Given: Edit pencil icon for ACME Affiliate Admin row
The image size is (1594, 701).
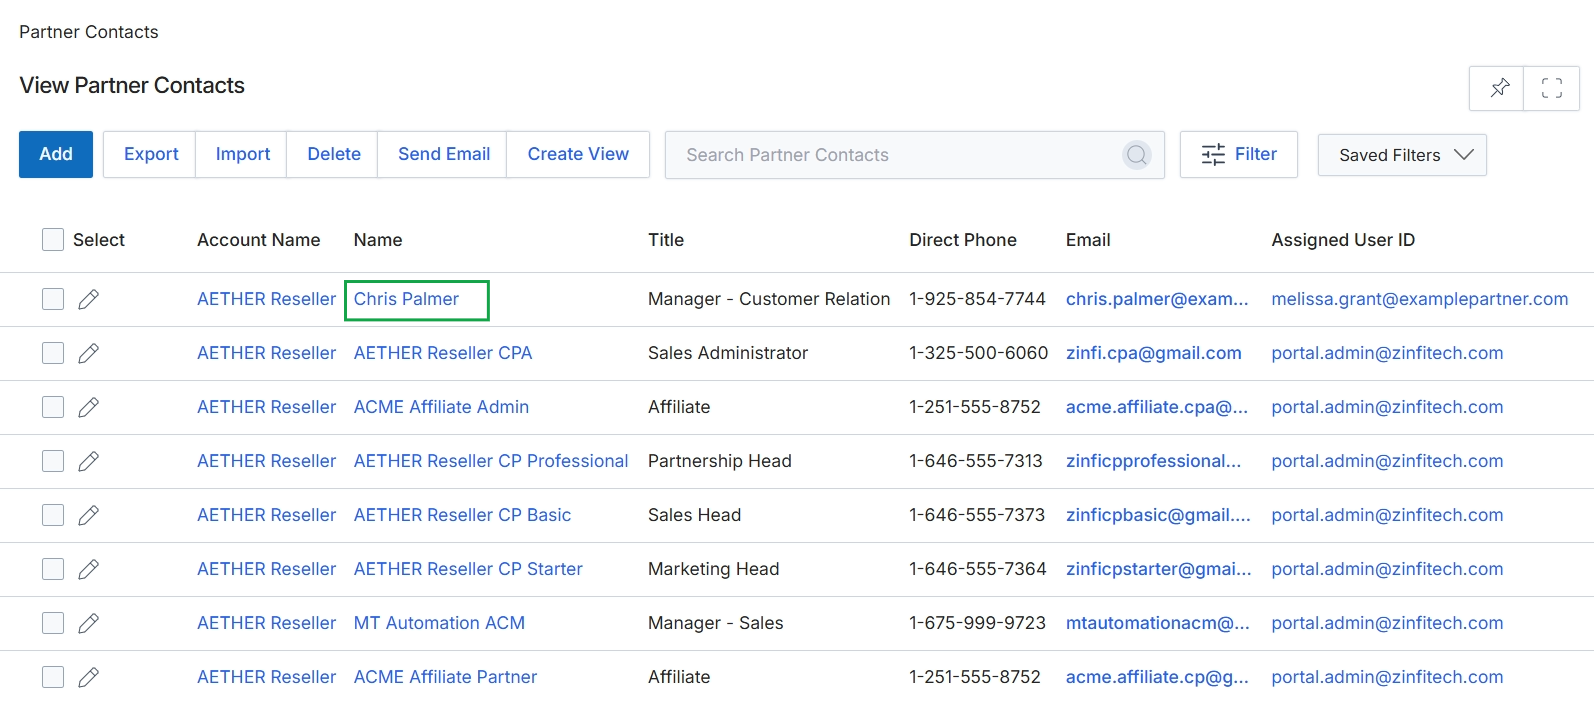Looking at the screenshot, I should coord(88,407).
